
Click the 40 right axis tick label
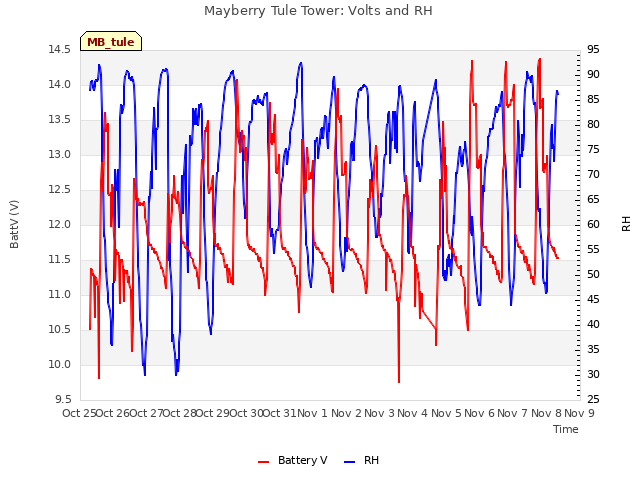[x=593, y=324]
